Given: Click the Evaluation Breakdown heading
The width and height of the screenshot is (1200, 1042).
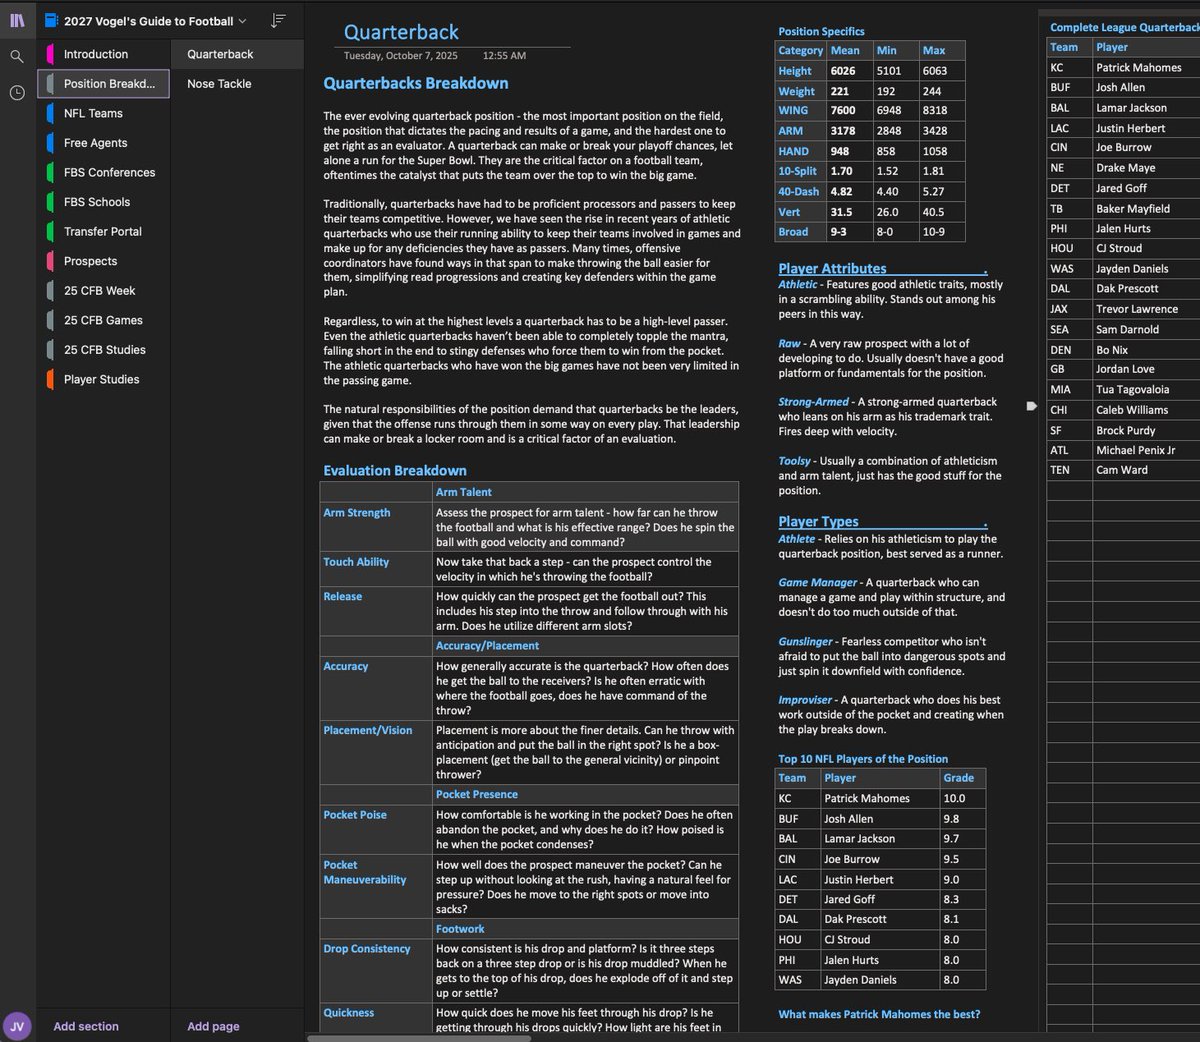Looking at the screenshot, I should point(395,470).
